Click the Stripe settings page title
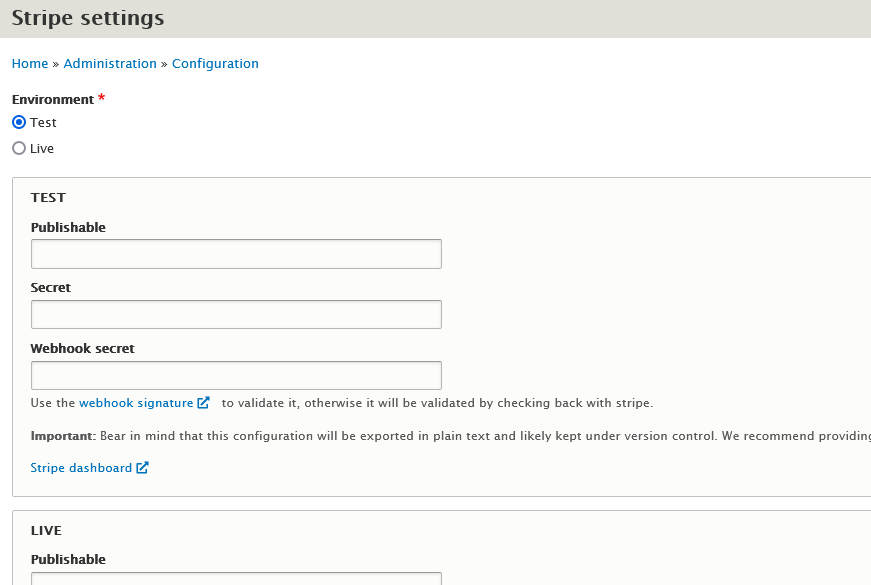 tap(88, 18)
